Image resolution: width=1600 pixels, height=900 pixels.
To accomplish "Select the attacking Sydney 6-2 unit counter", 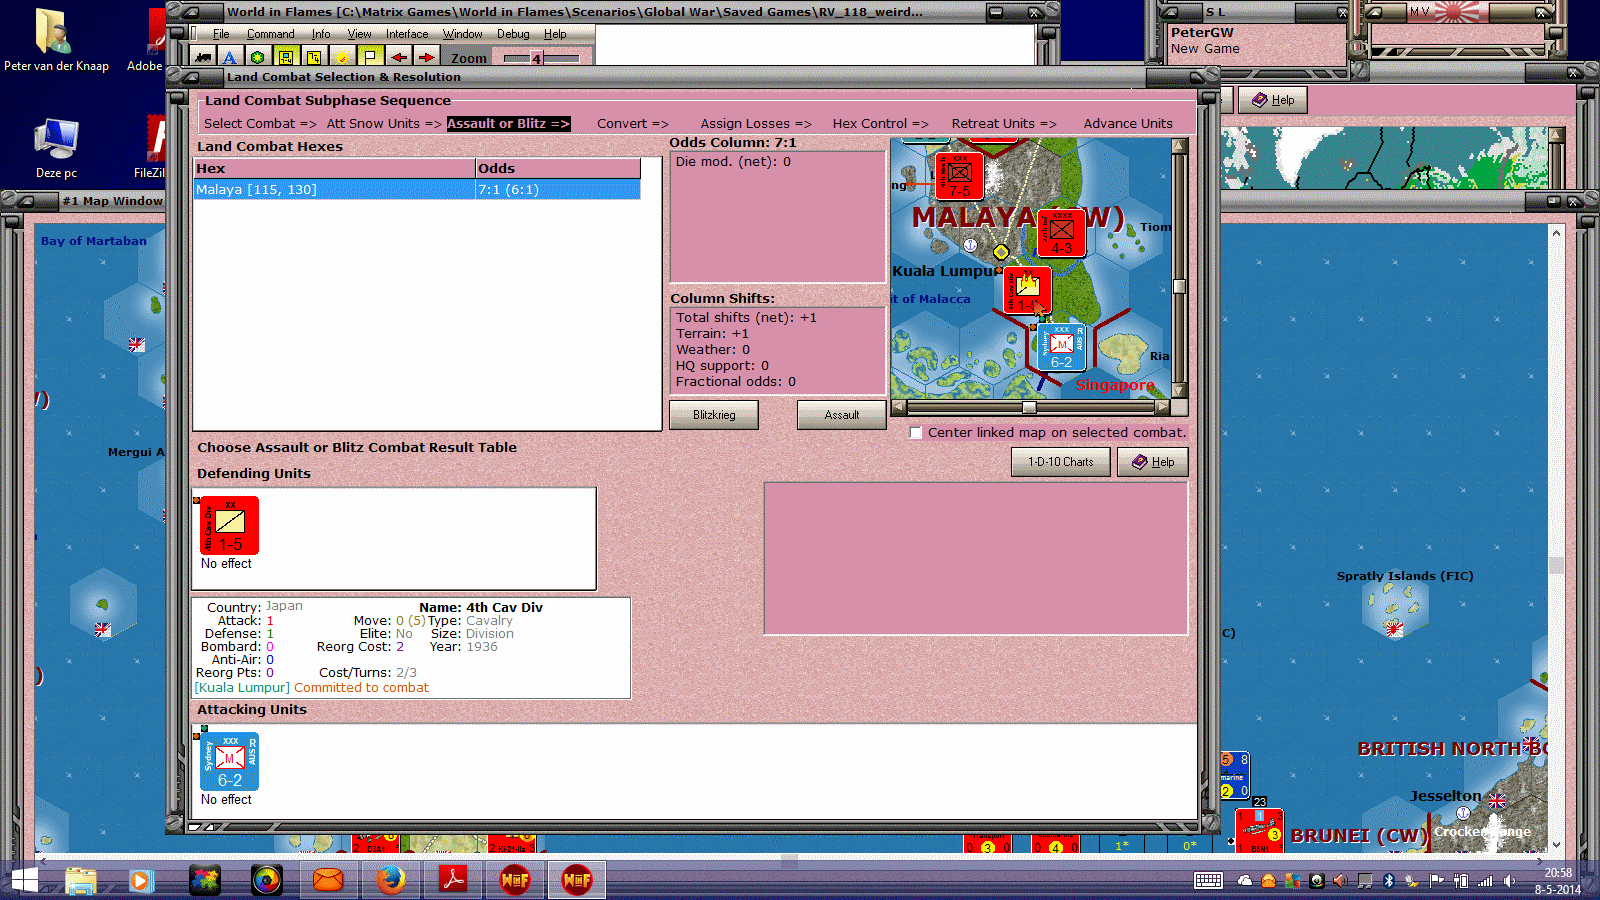I will coord(230,761).
